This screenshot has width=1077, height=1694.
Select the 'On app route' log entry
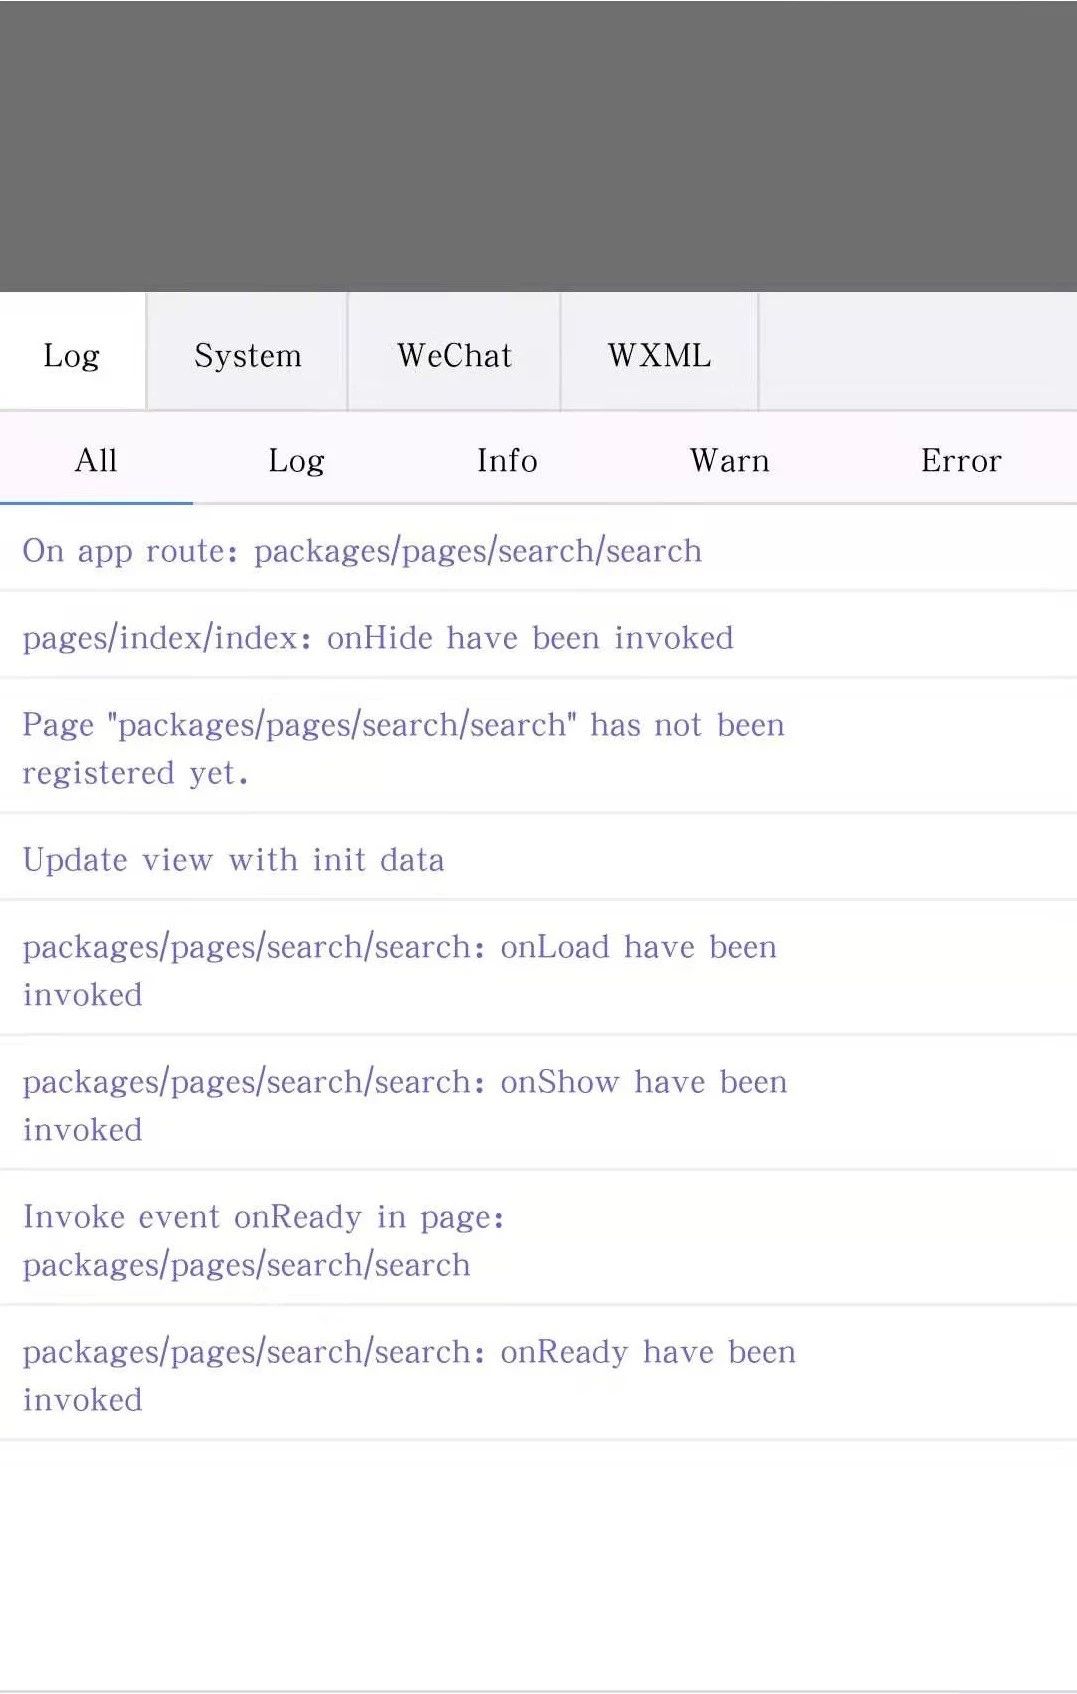click(x=538, y=549)
